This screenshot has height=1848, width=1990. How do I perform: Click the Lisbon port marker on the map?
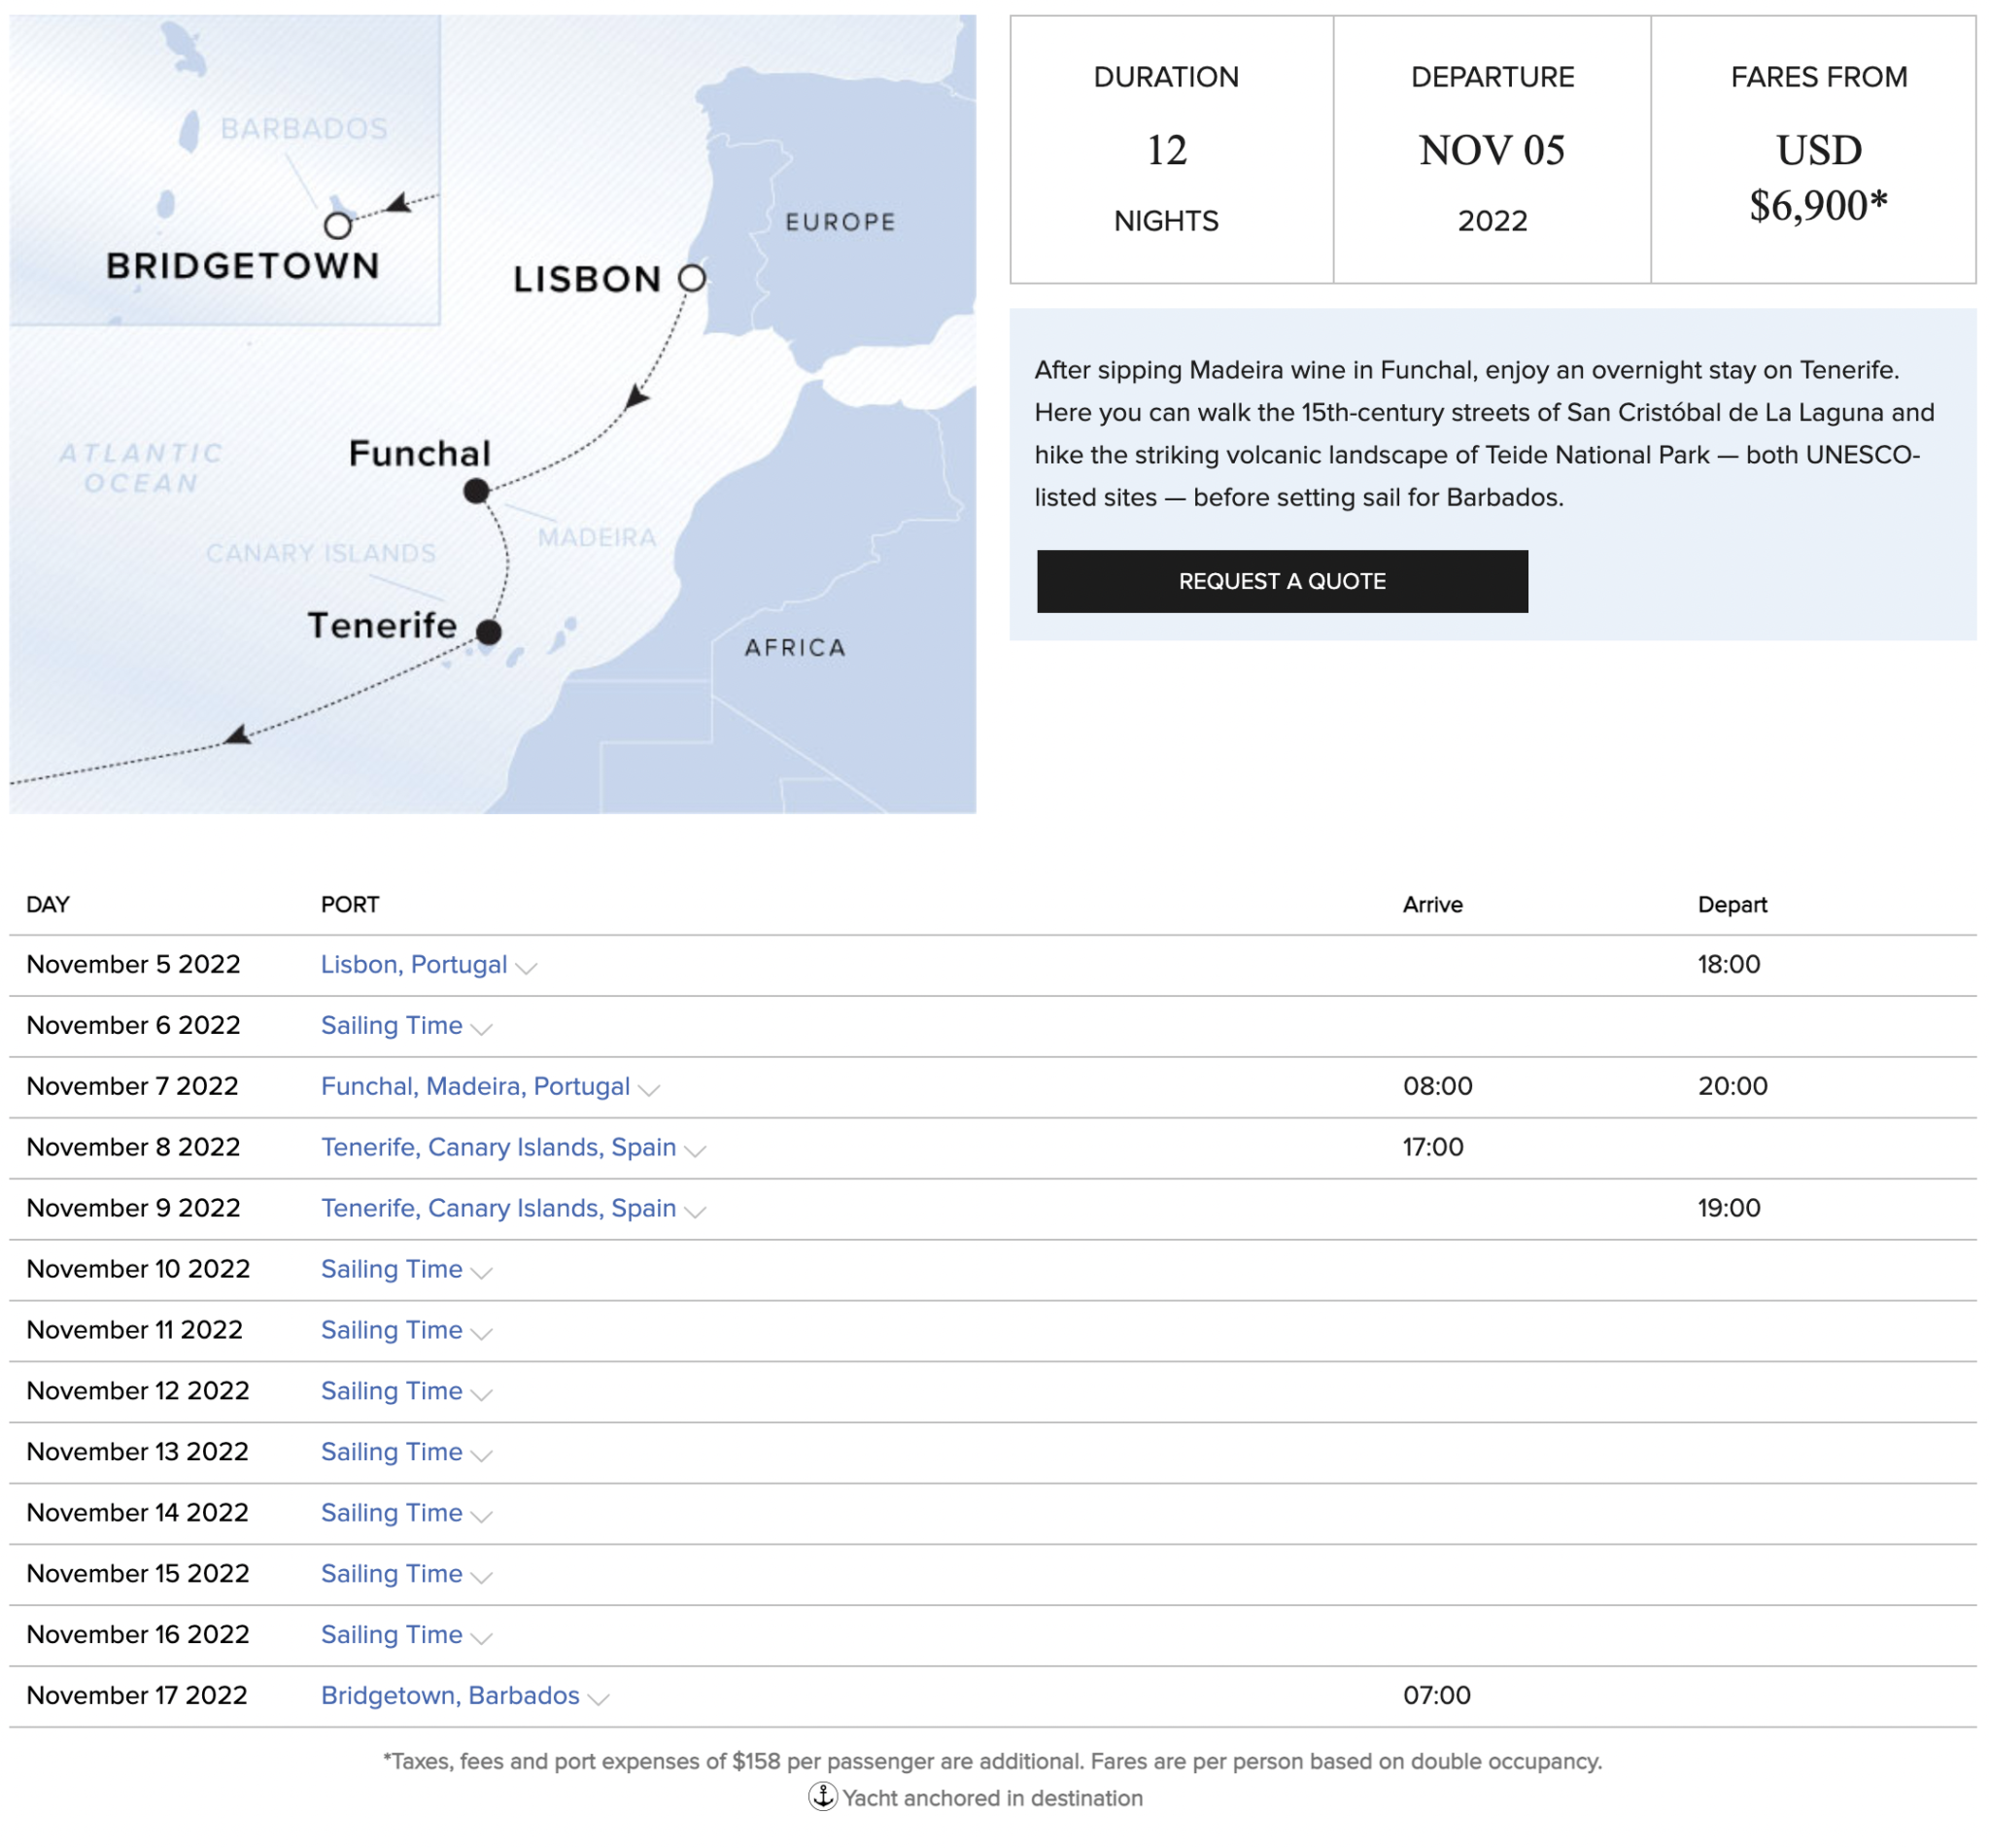pyautogui.click(x=692, y=278)
